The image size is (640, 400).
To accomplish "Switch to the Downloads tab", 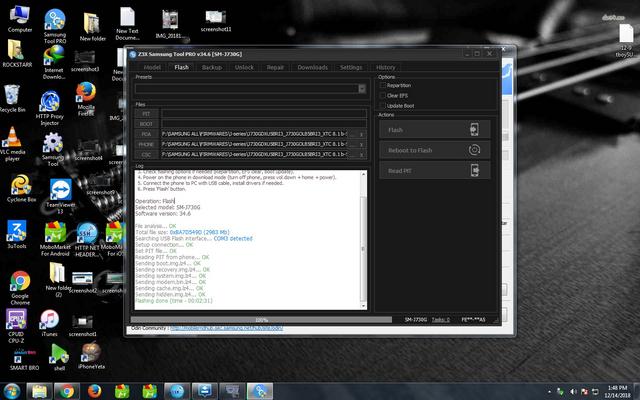I will tap(312, 67).
